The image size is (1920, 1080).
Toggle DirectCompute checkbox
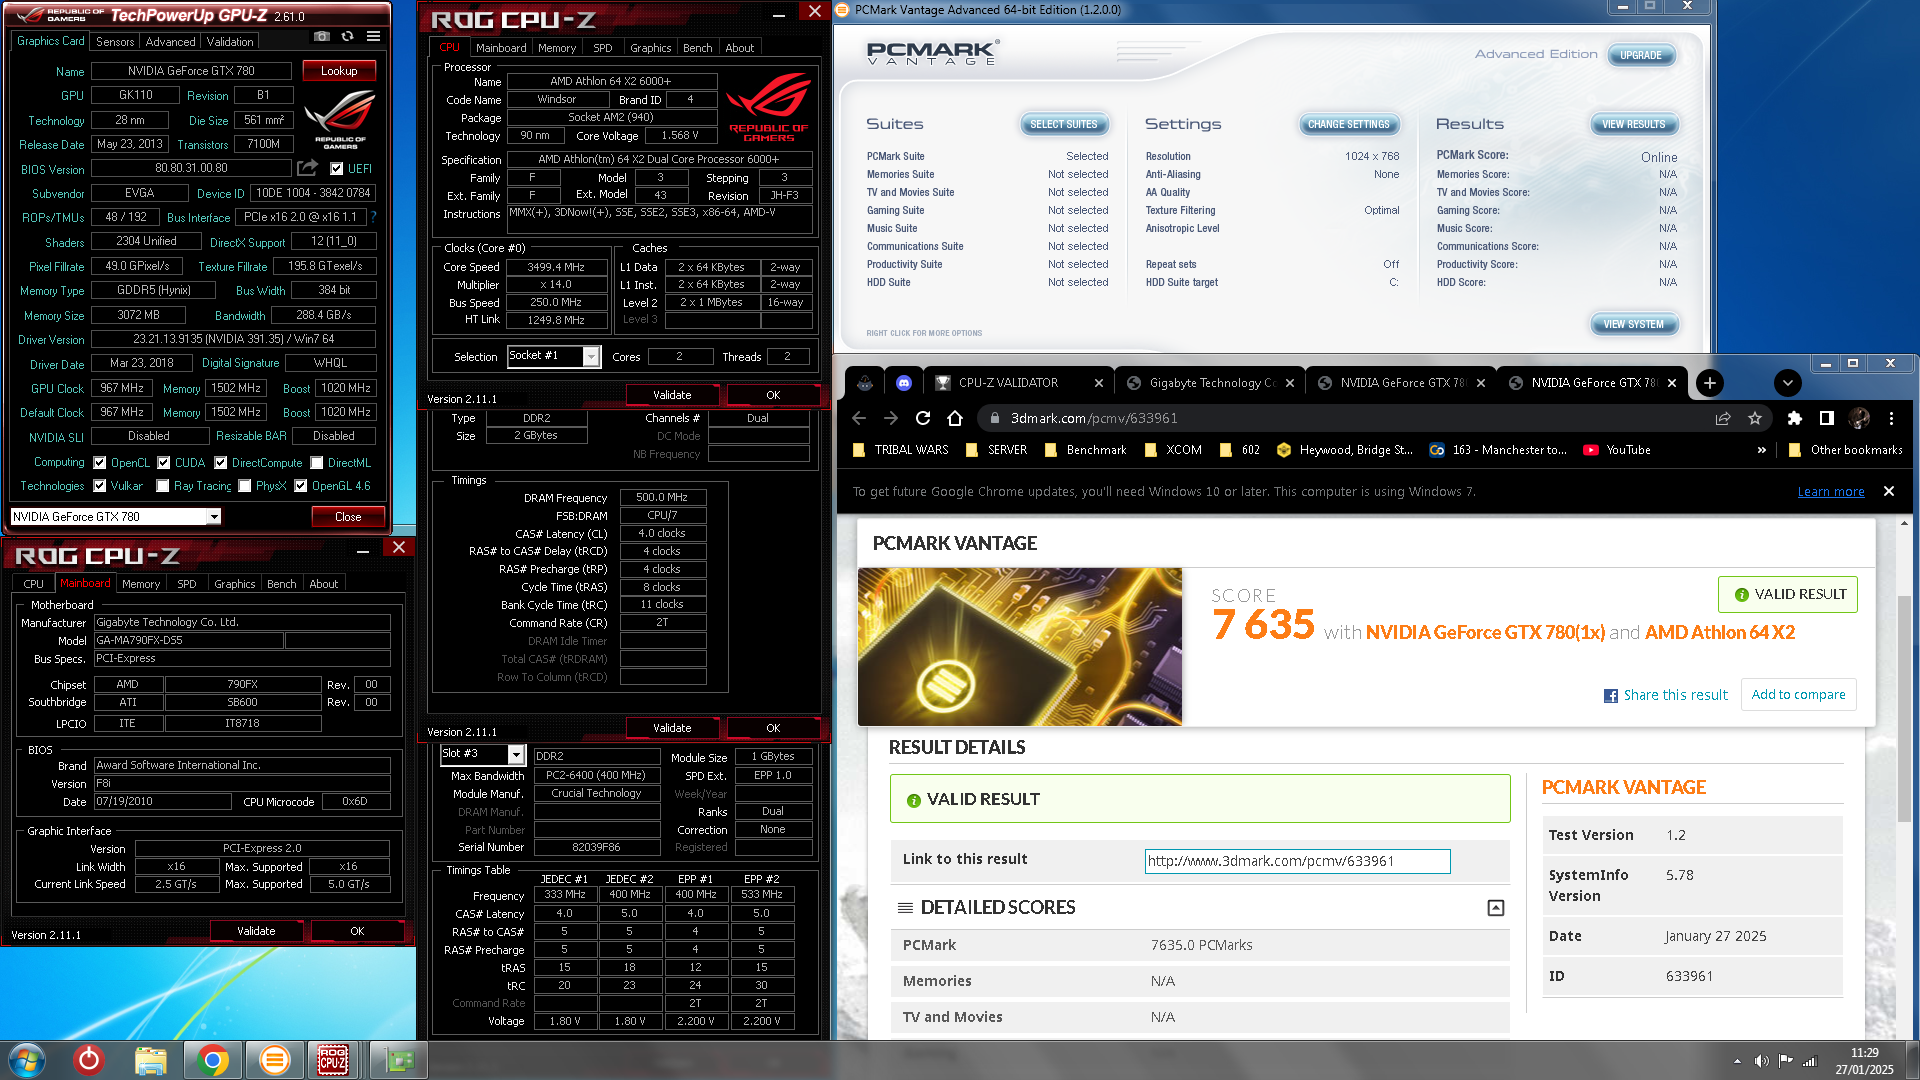coord(221,463)
